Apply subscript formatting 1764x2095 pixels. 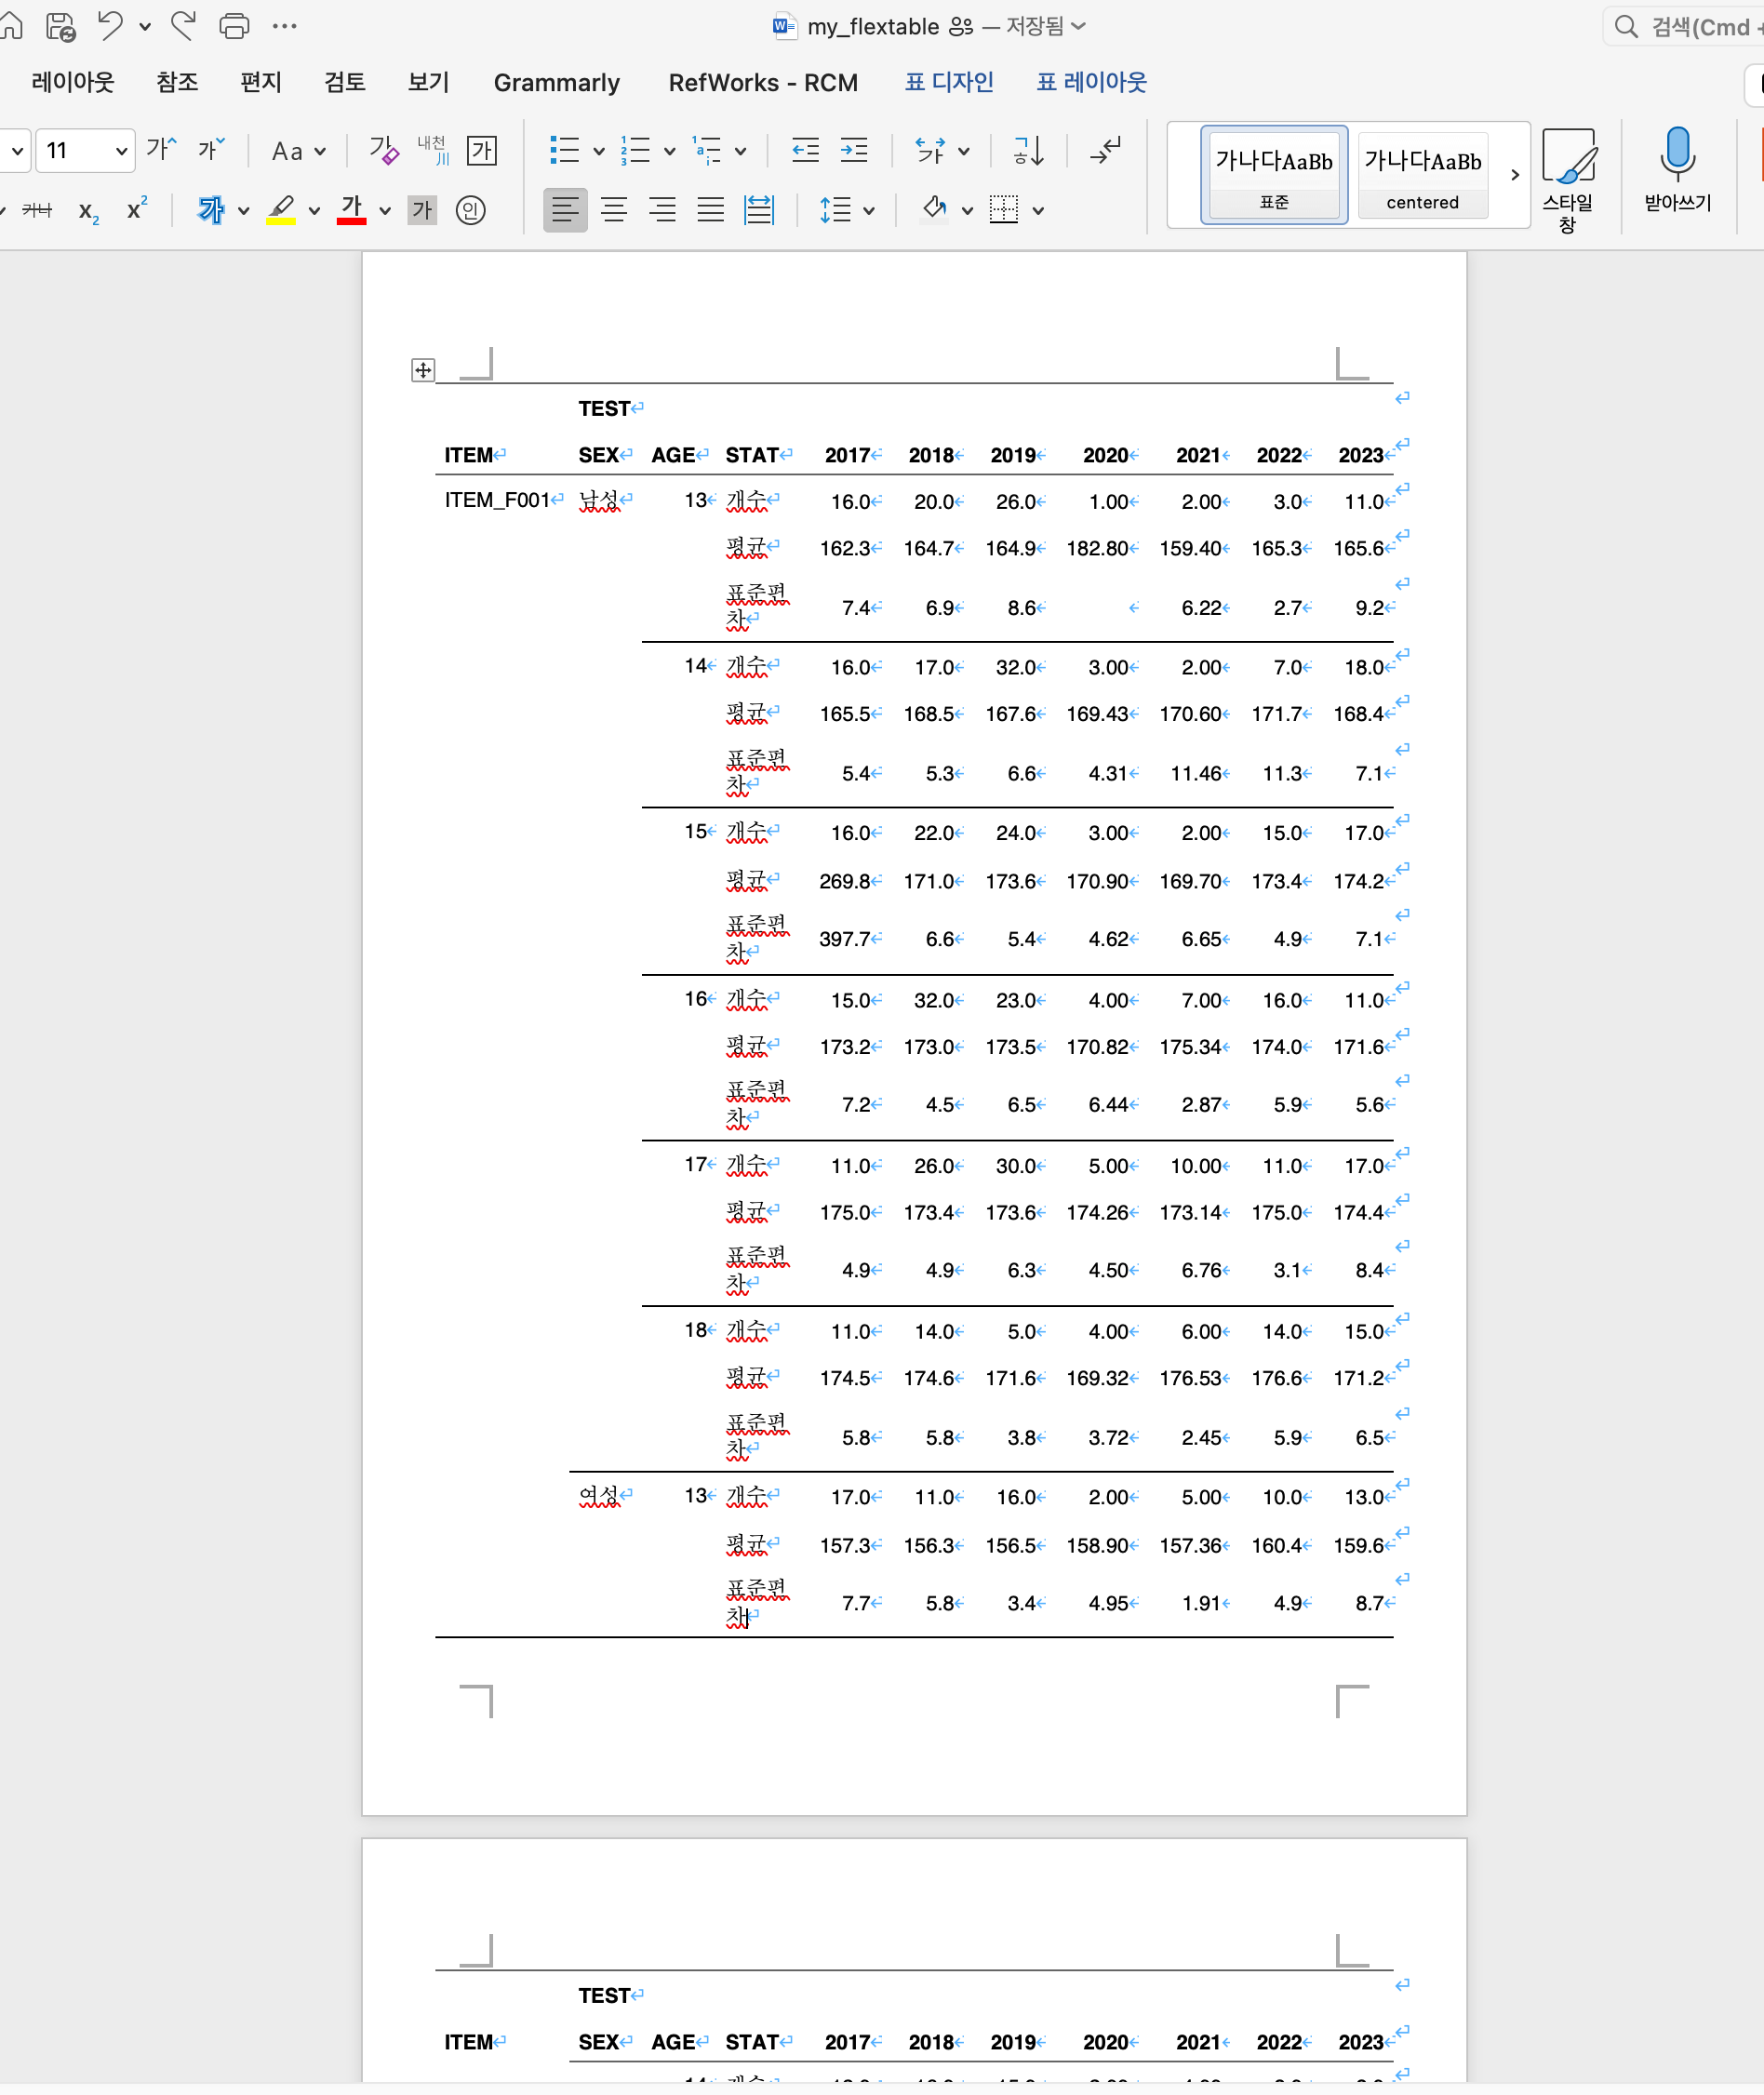click(88, 211)
